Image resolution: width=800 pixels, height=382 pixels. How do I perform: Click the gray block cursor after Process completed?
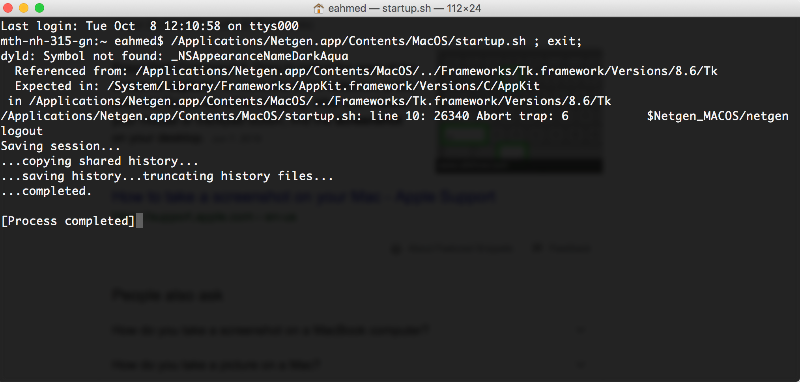[139, 221]
